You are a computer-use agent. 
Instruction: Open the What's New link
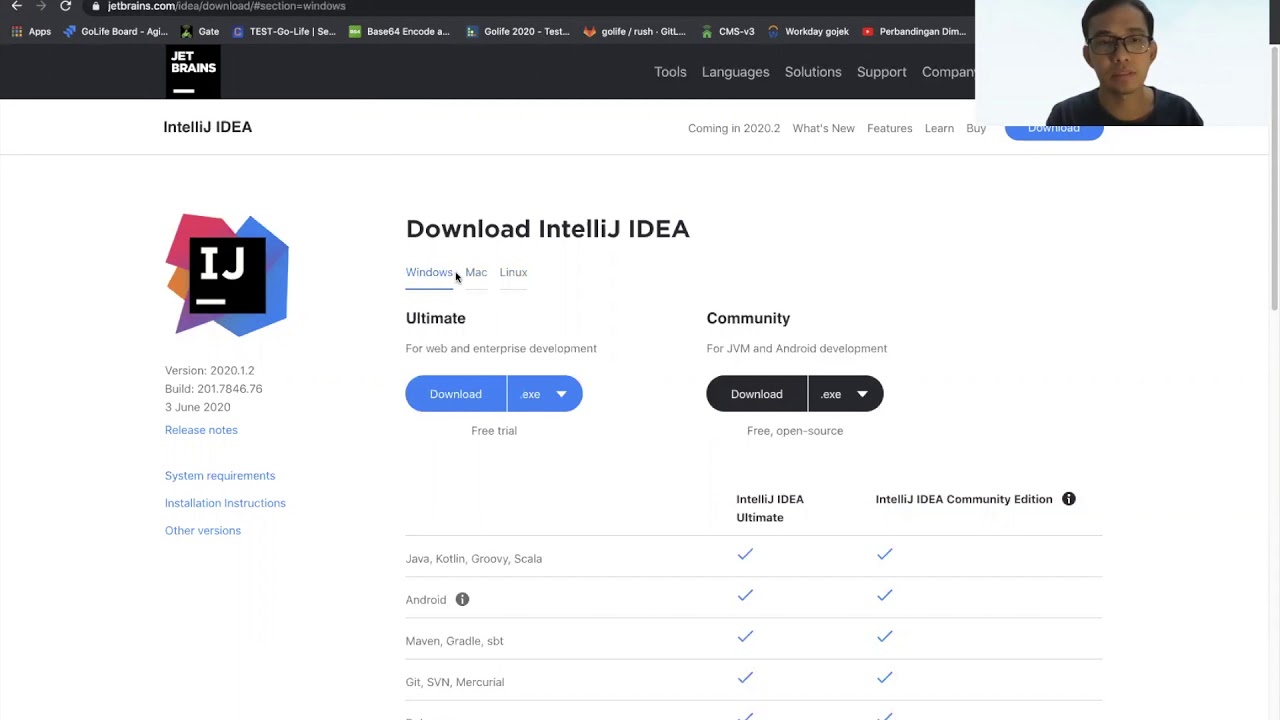coord(823,128)
